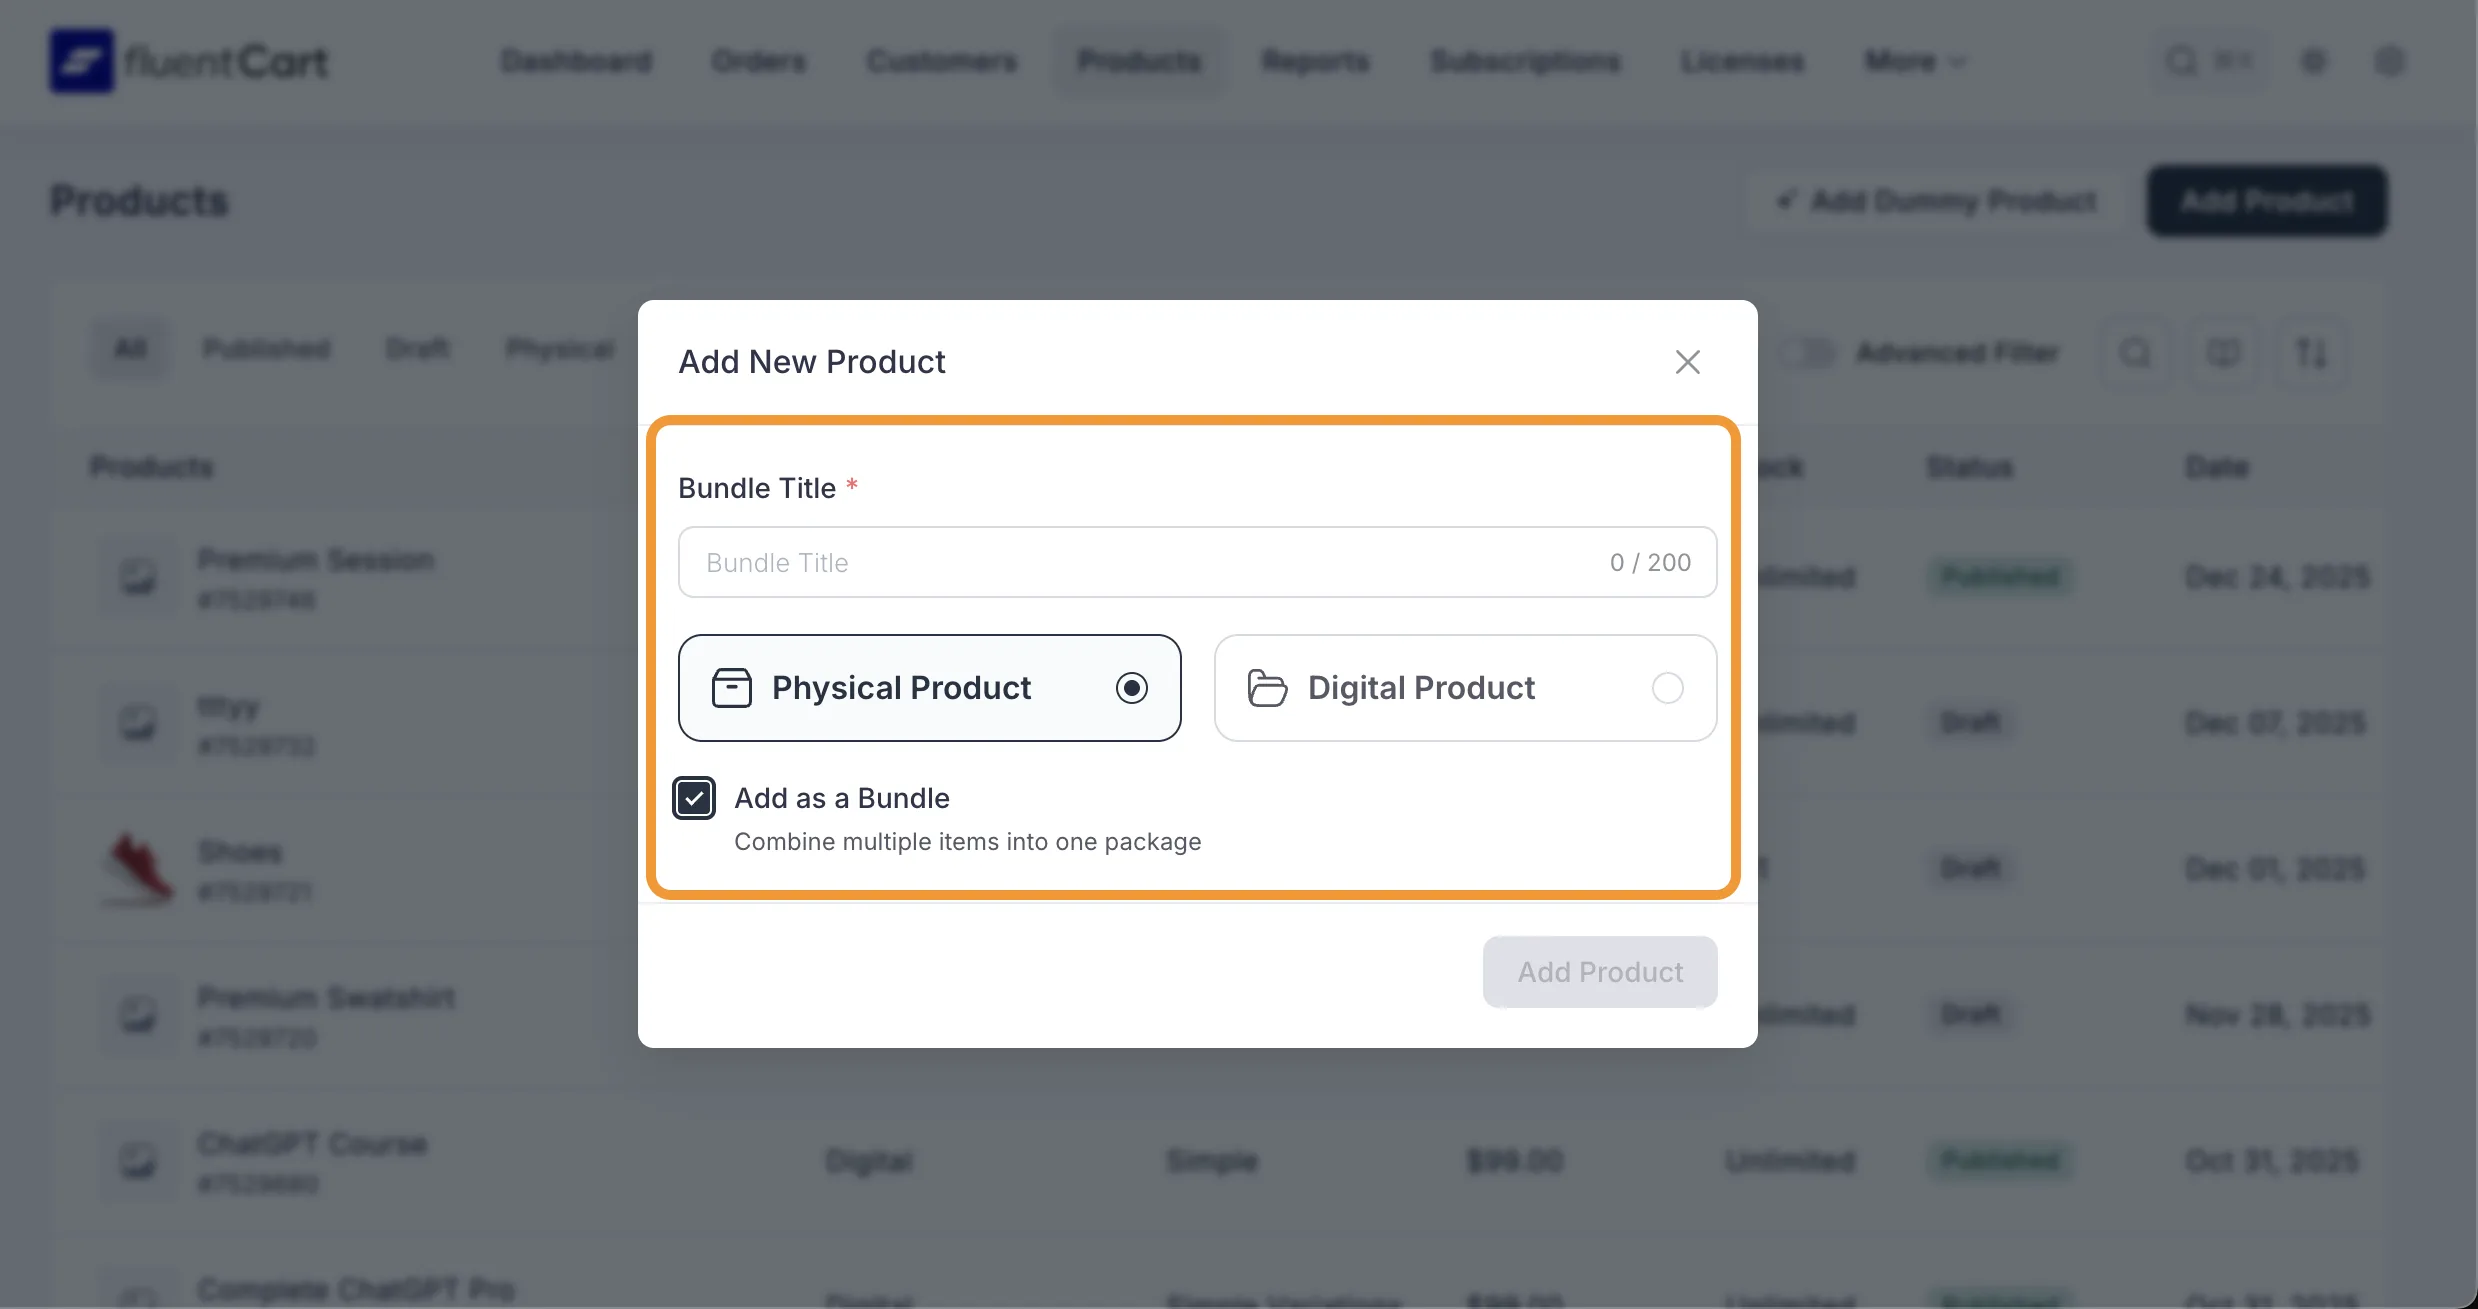
Task: Click the sparkle icon on Add Dummy Product
Action: [1787, 200]
